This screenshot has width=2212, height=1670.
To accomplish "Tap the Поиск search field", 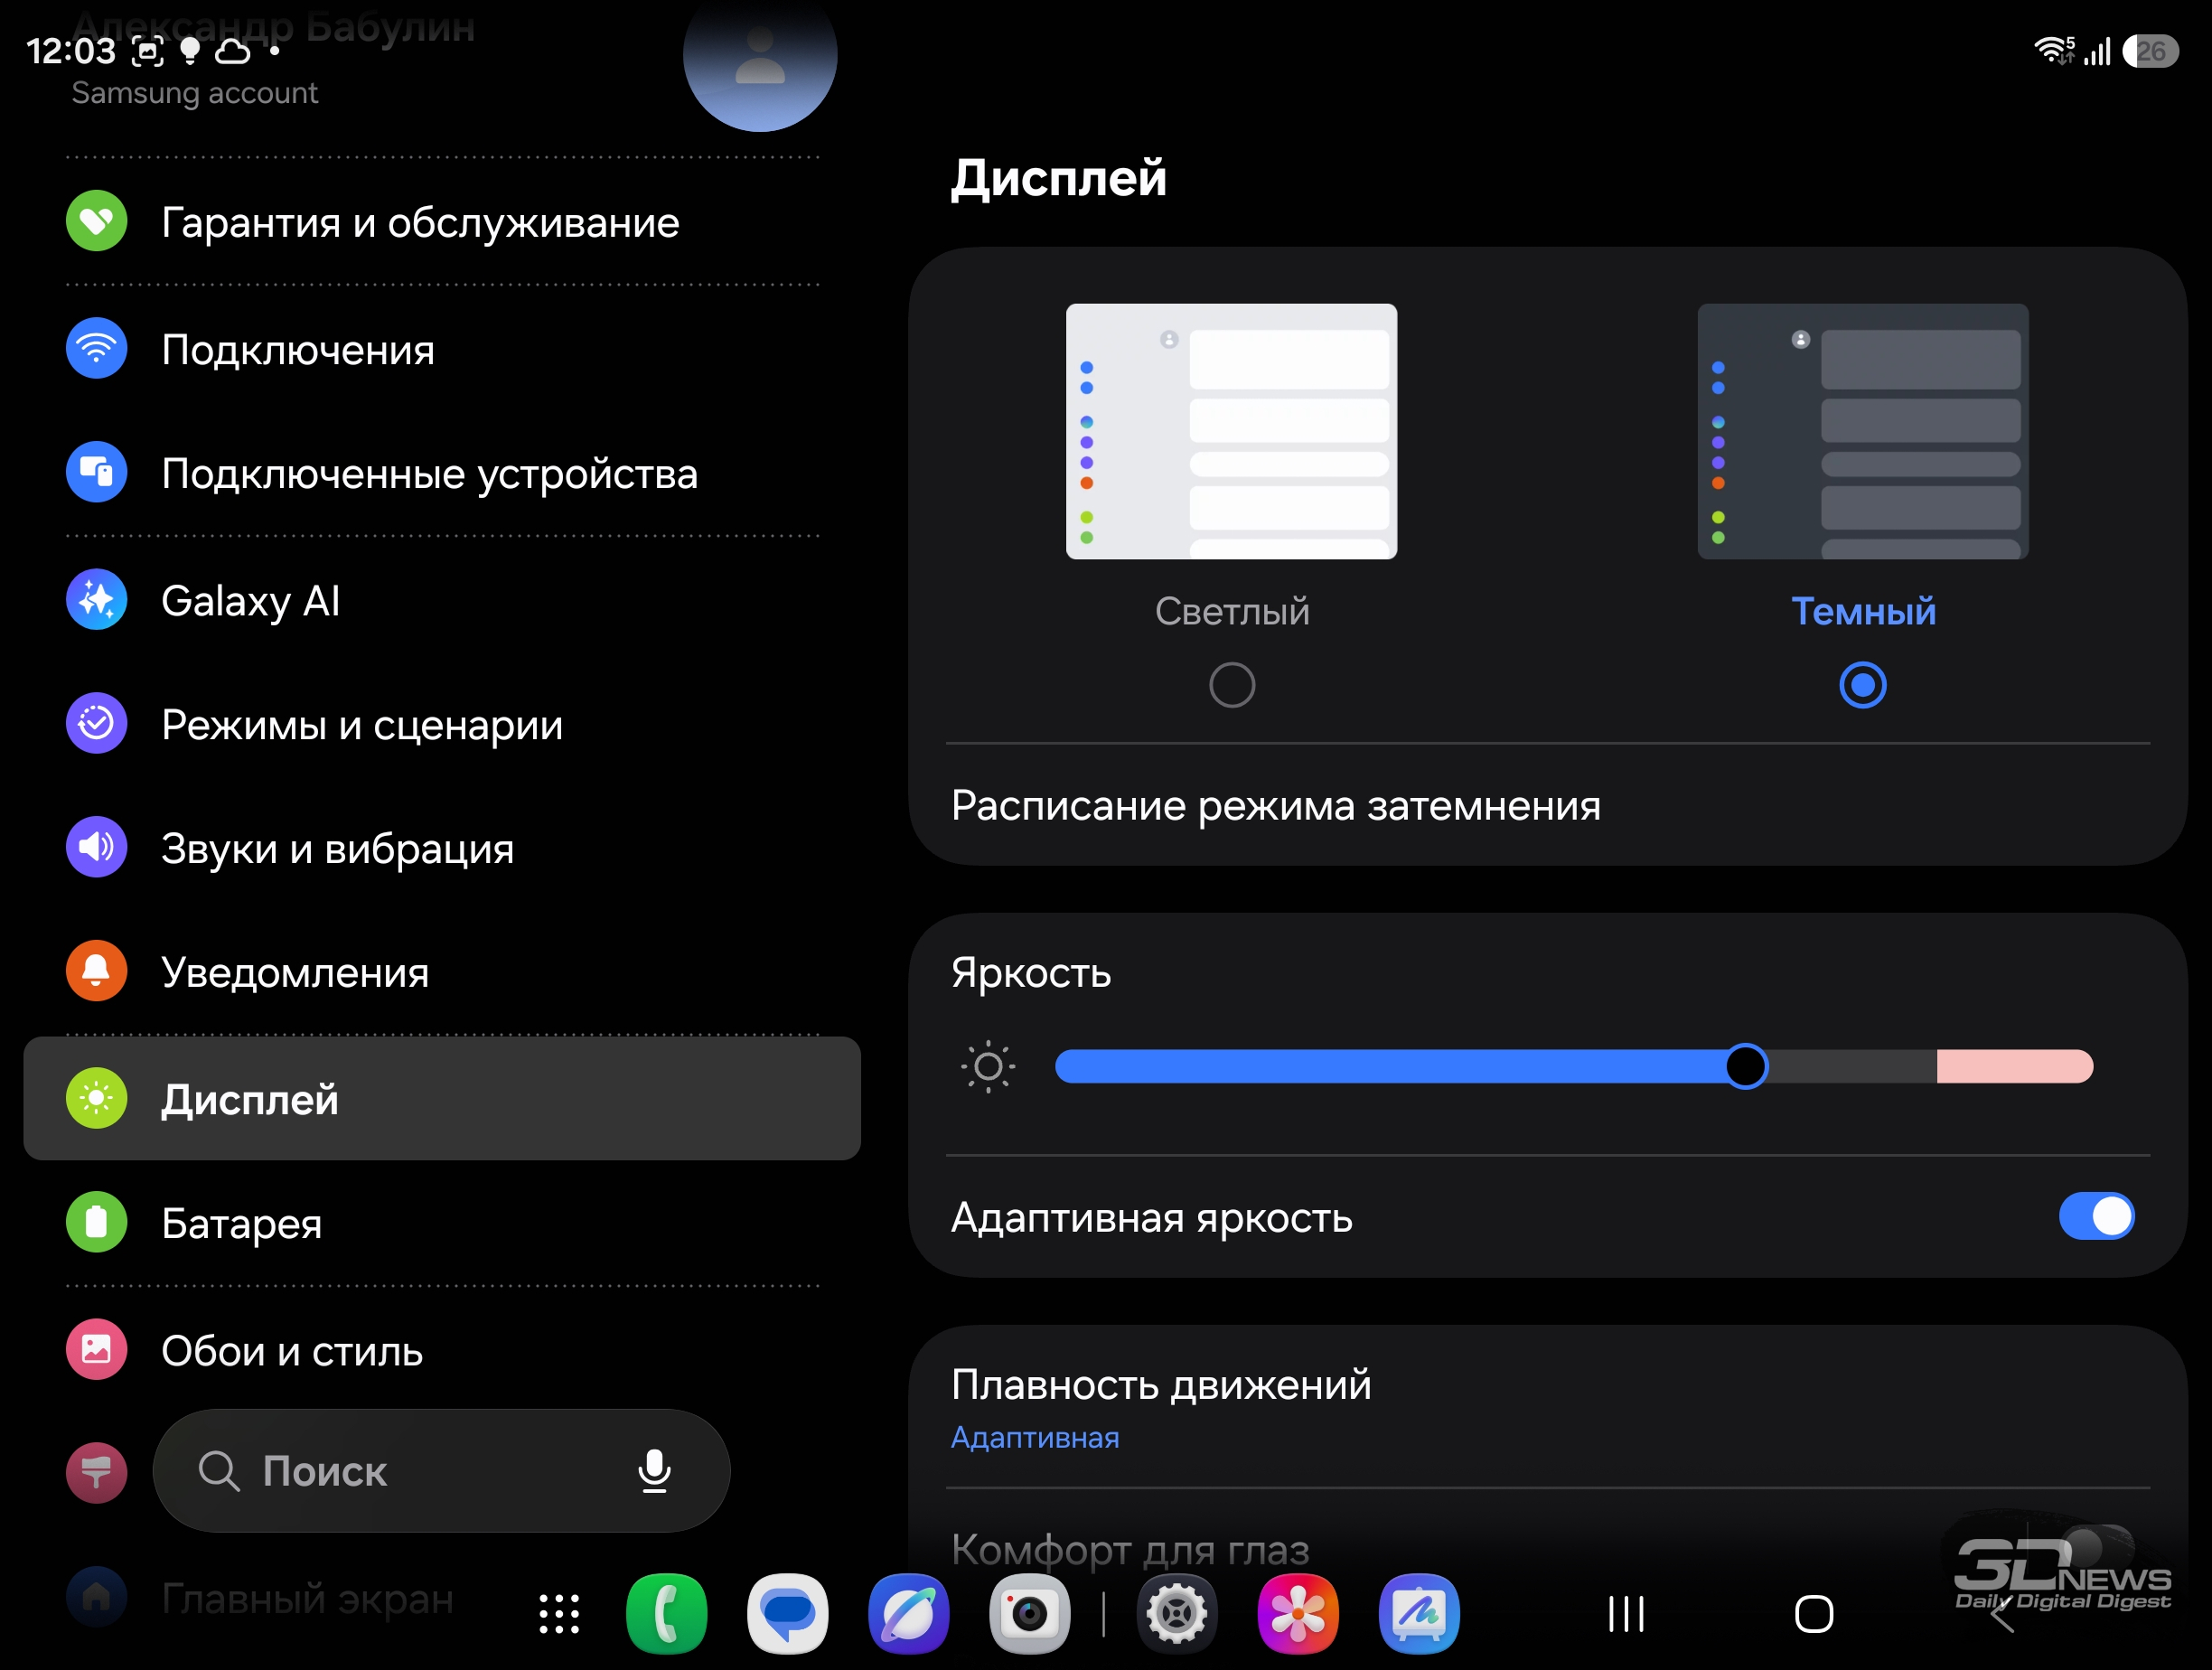I will pos(441,1471).
